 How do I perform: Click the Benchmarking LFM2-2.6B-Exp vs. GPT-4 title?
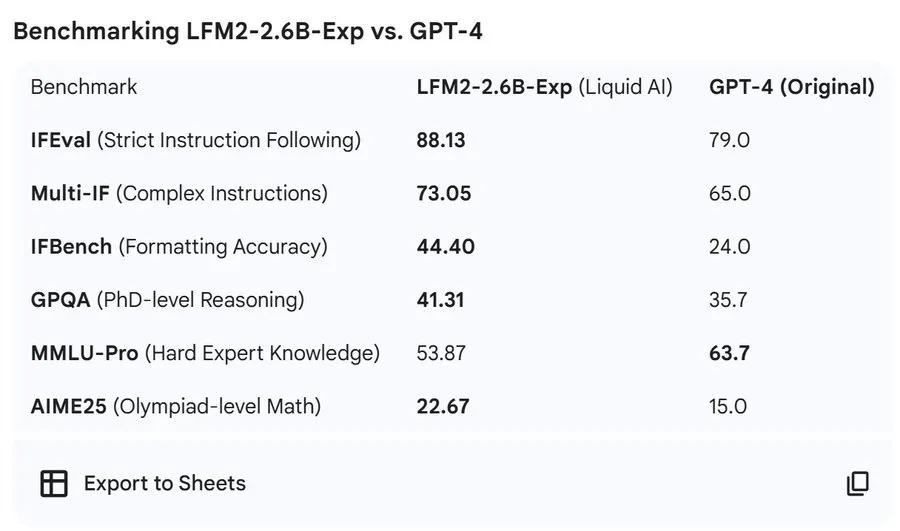tap(248, 30)
